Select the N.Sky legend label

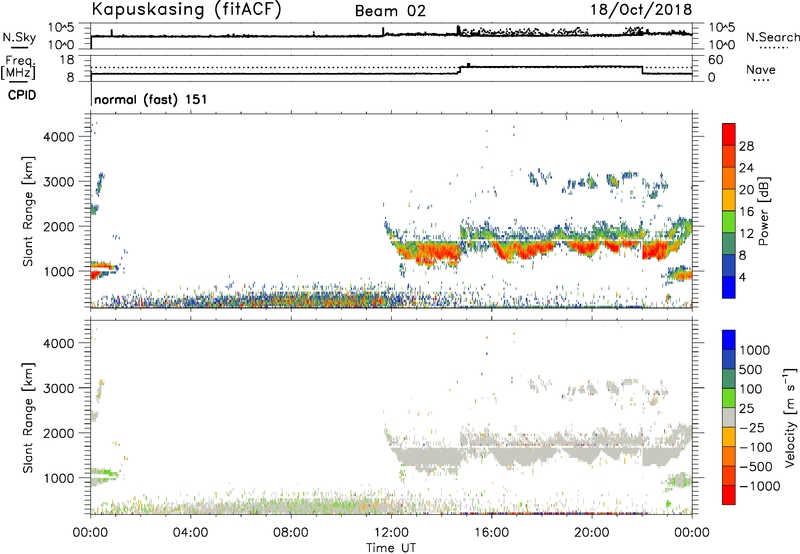pos(19,37)
